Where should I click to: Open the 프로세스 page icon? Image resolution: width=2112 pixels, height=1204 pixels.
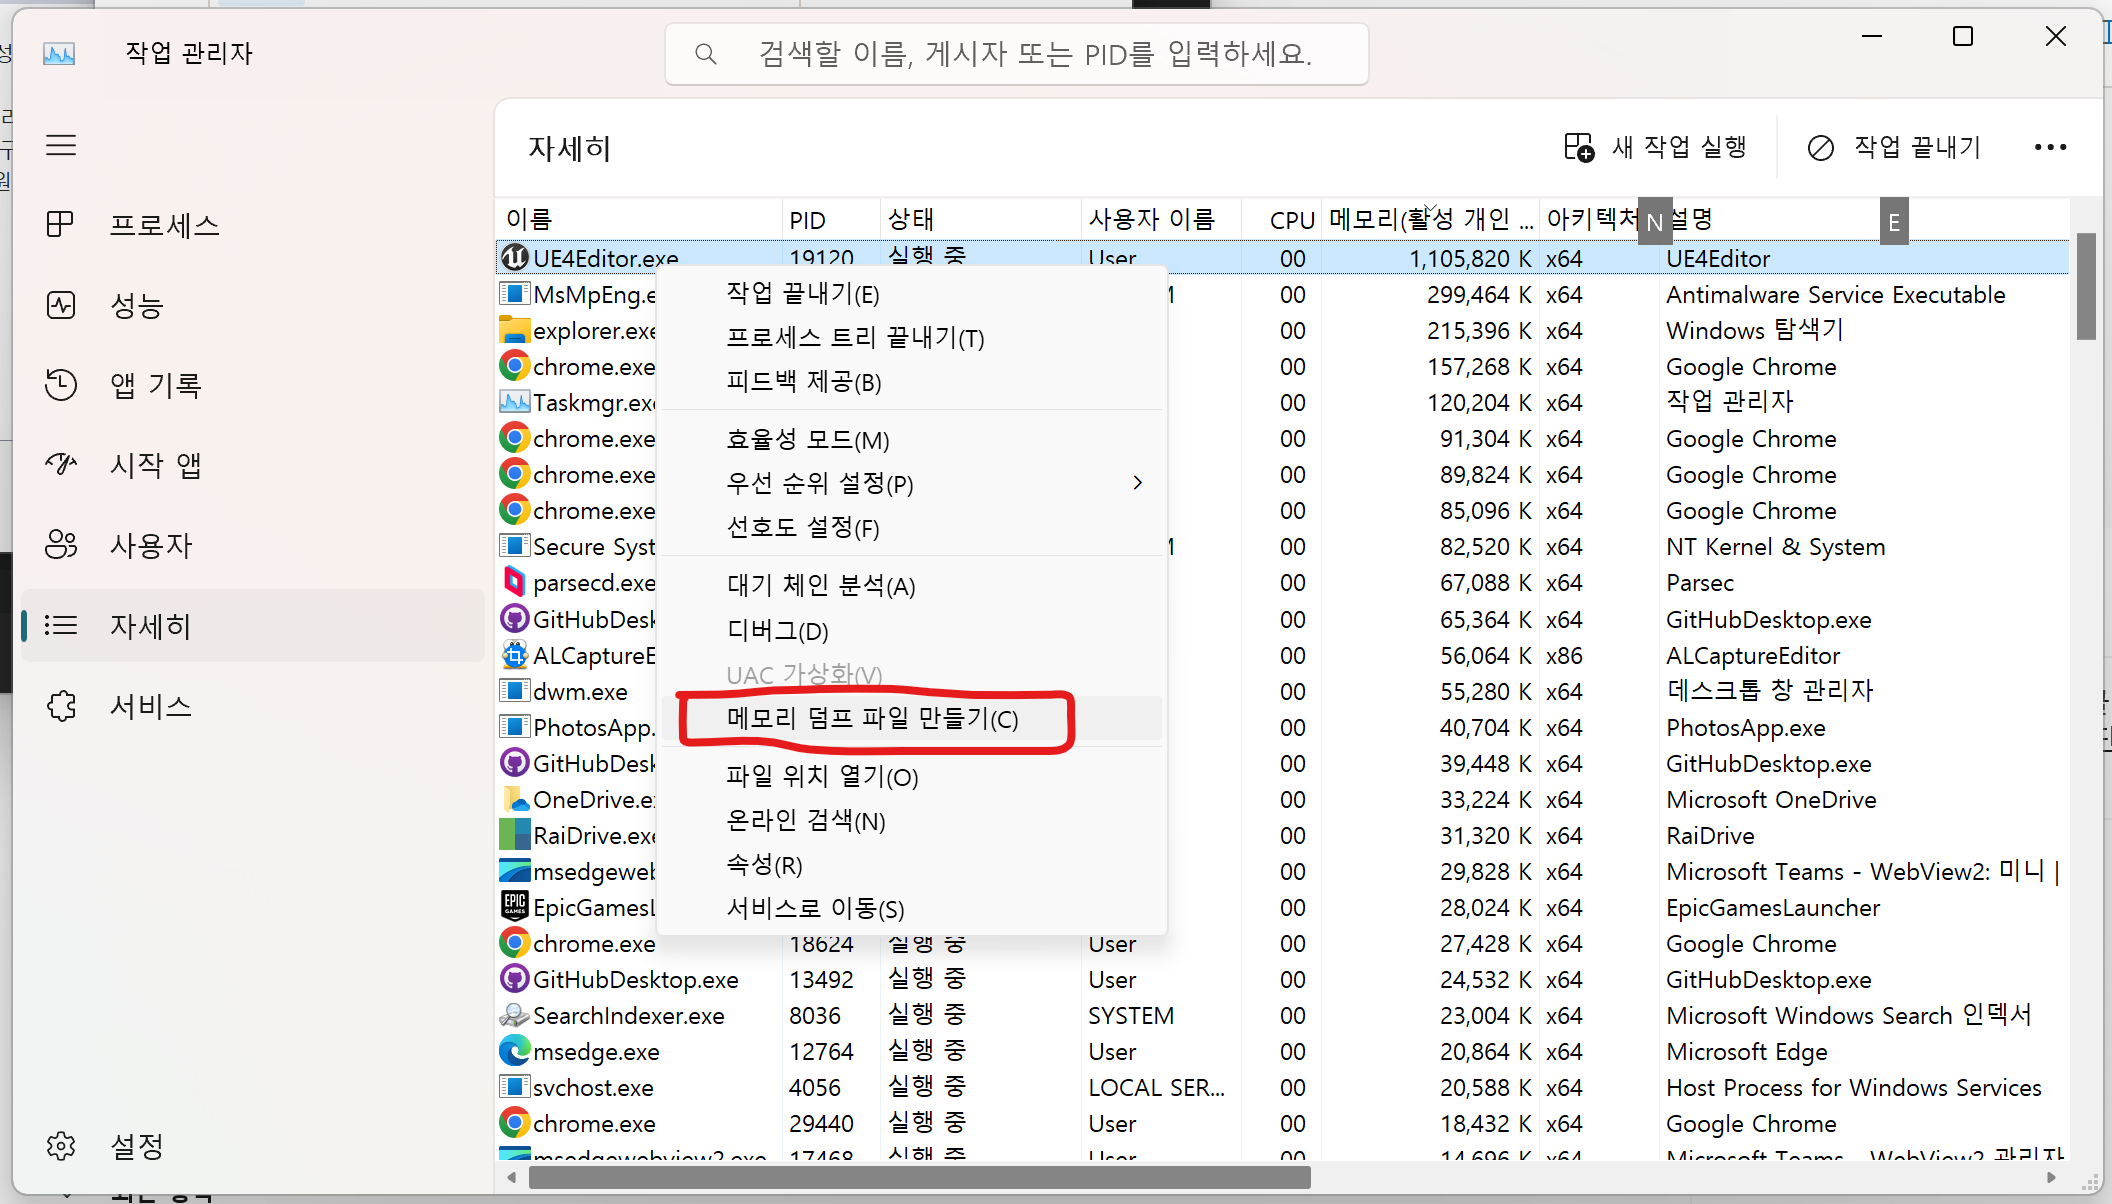tap(61, 225)
